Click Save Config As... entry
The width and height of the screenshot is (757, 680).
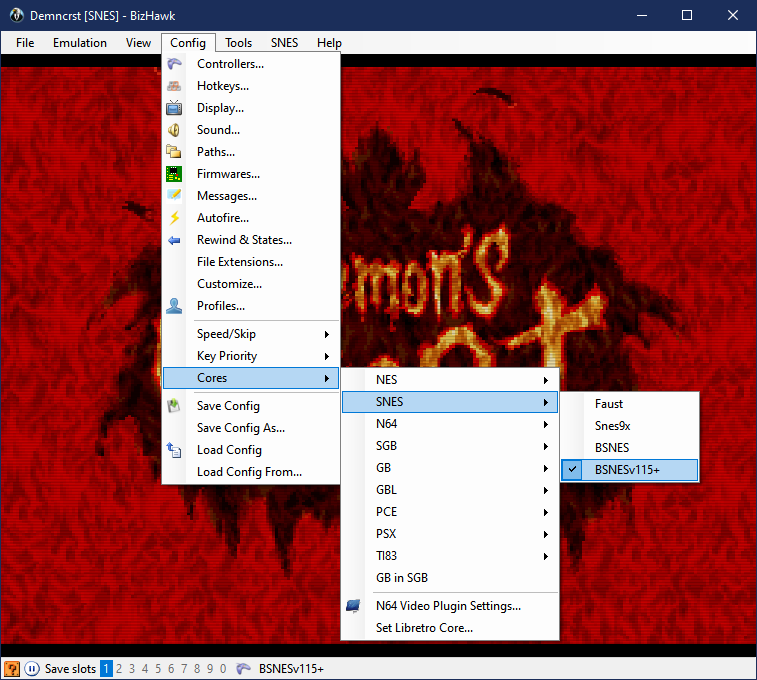coord(240,428)
